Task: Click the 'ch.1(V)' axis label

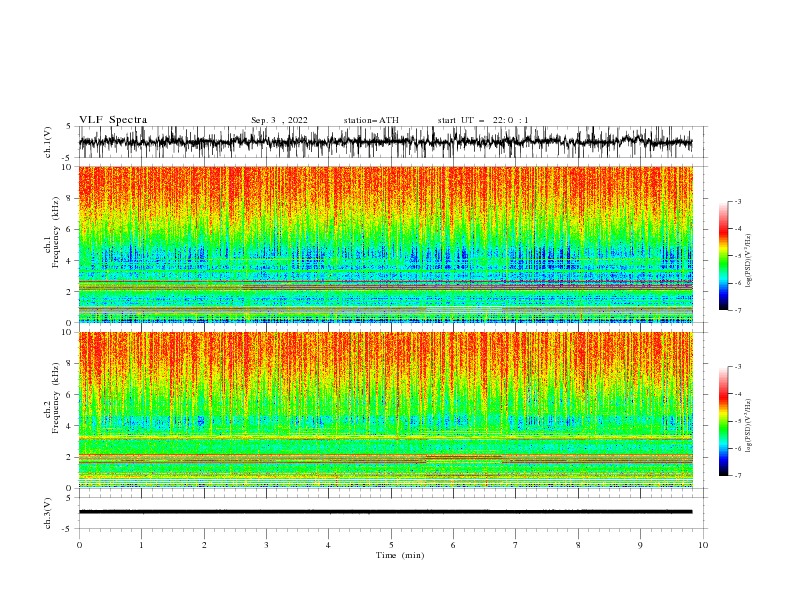Action: point(48,142)
